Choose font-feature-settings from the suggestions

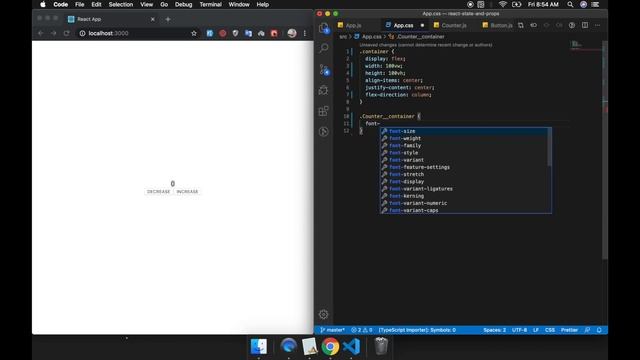coord(464,167)
